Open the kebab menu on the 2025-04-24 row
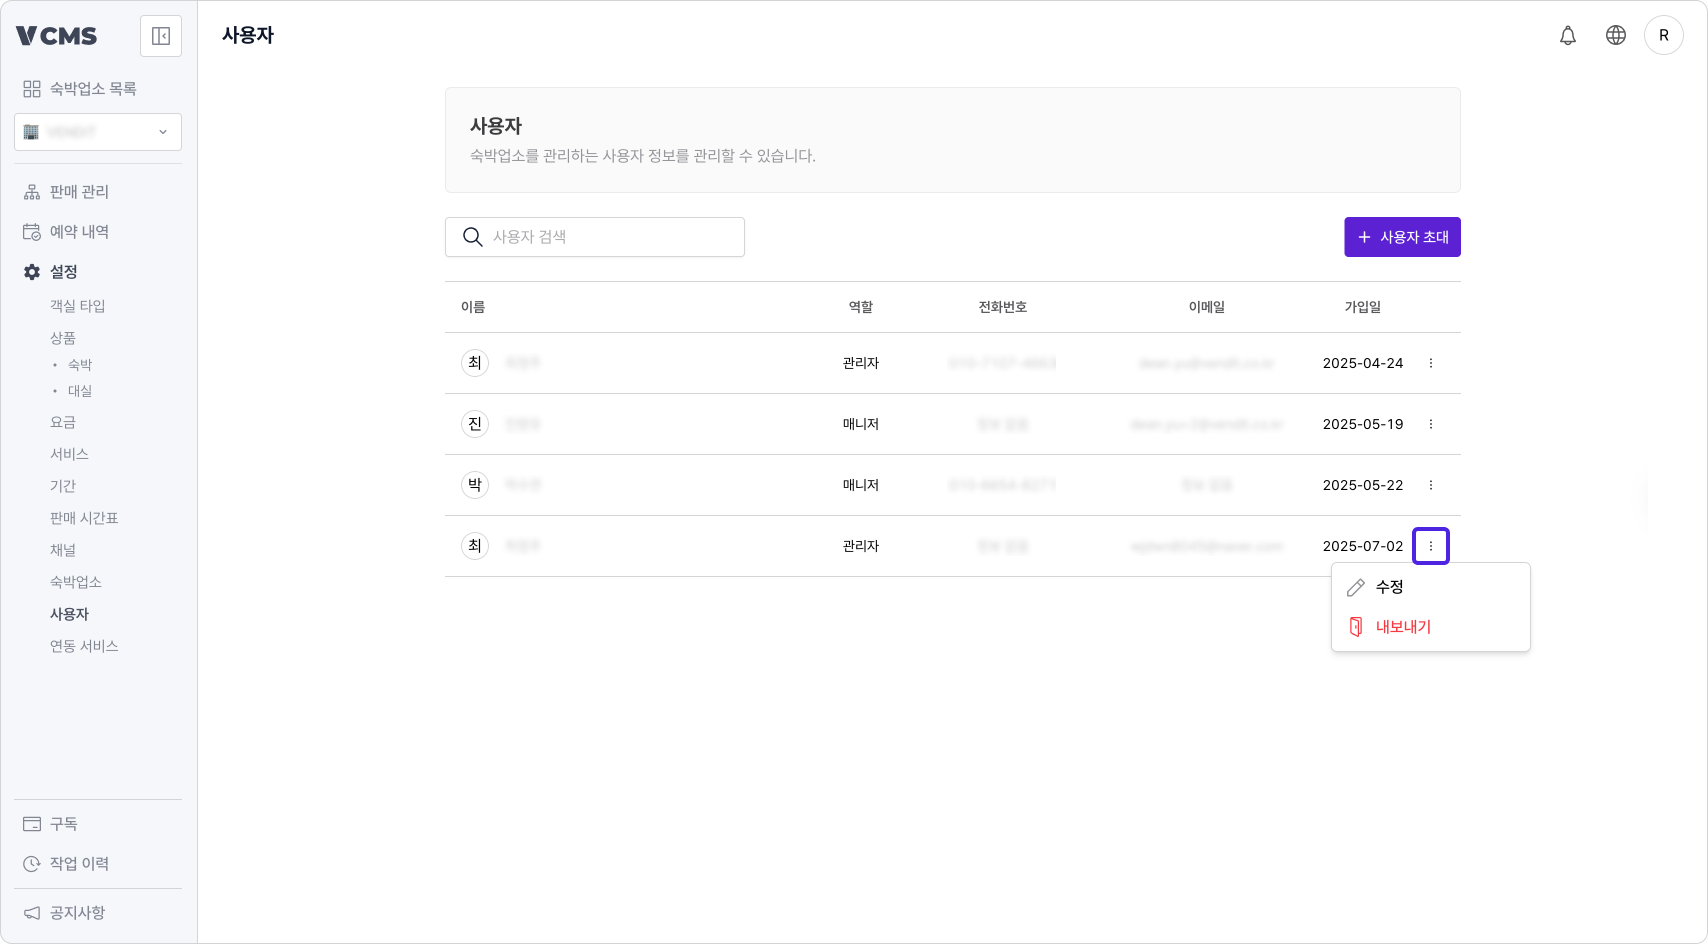Viewport: 1708px width, 944px height. tap(1430, 363)
